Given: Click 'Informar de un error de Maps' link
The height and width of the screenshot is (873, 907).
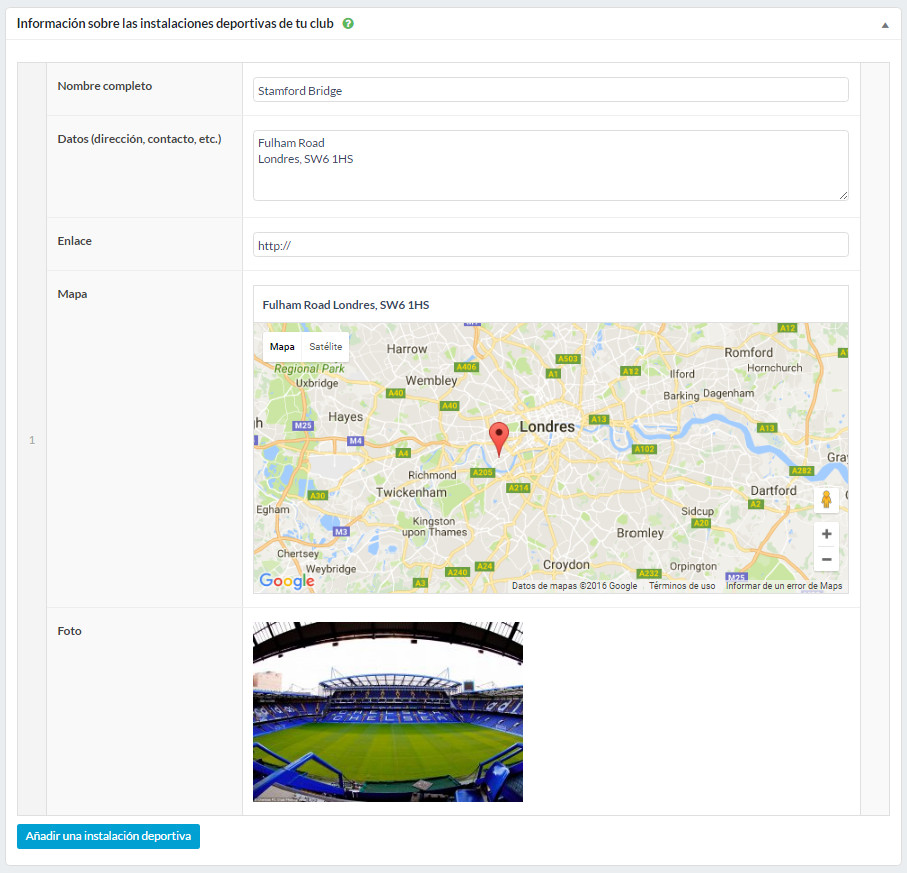Looking at the screenshot, I should pyautogui.click(x=783, y=586).
